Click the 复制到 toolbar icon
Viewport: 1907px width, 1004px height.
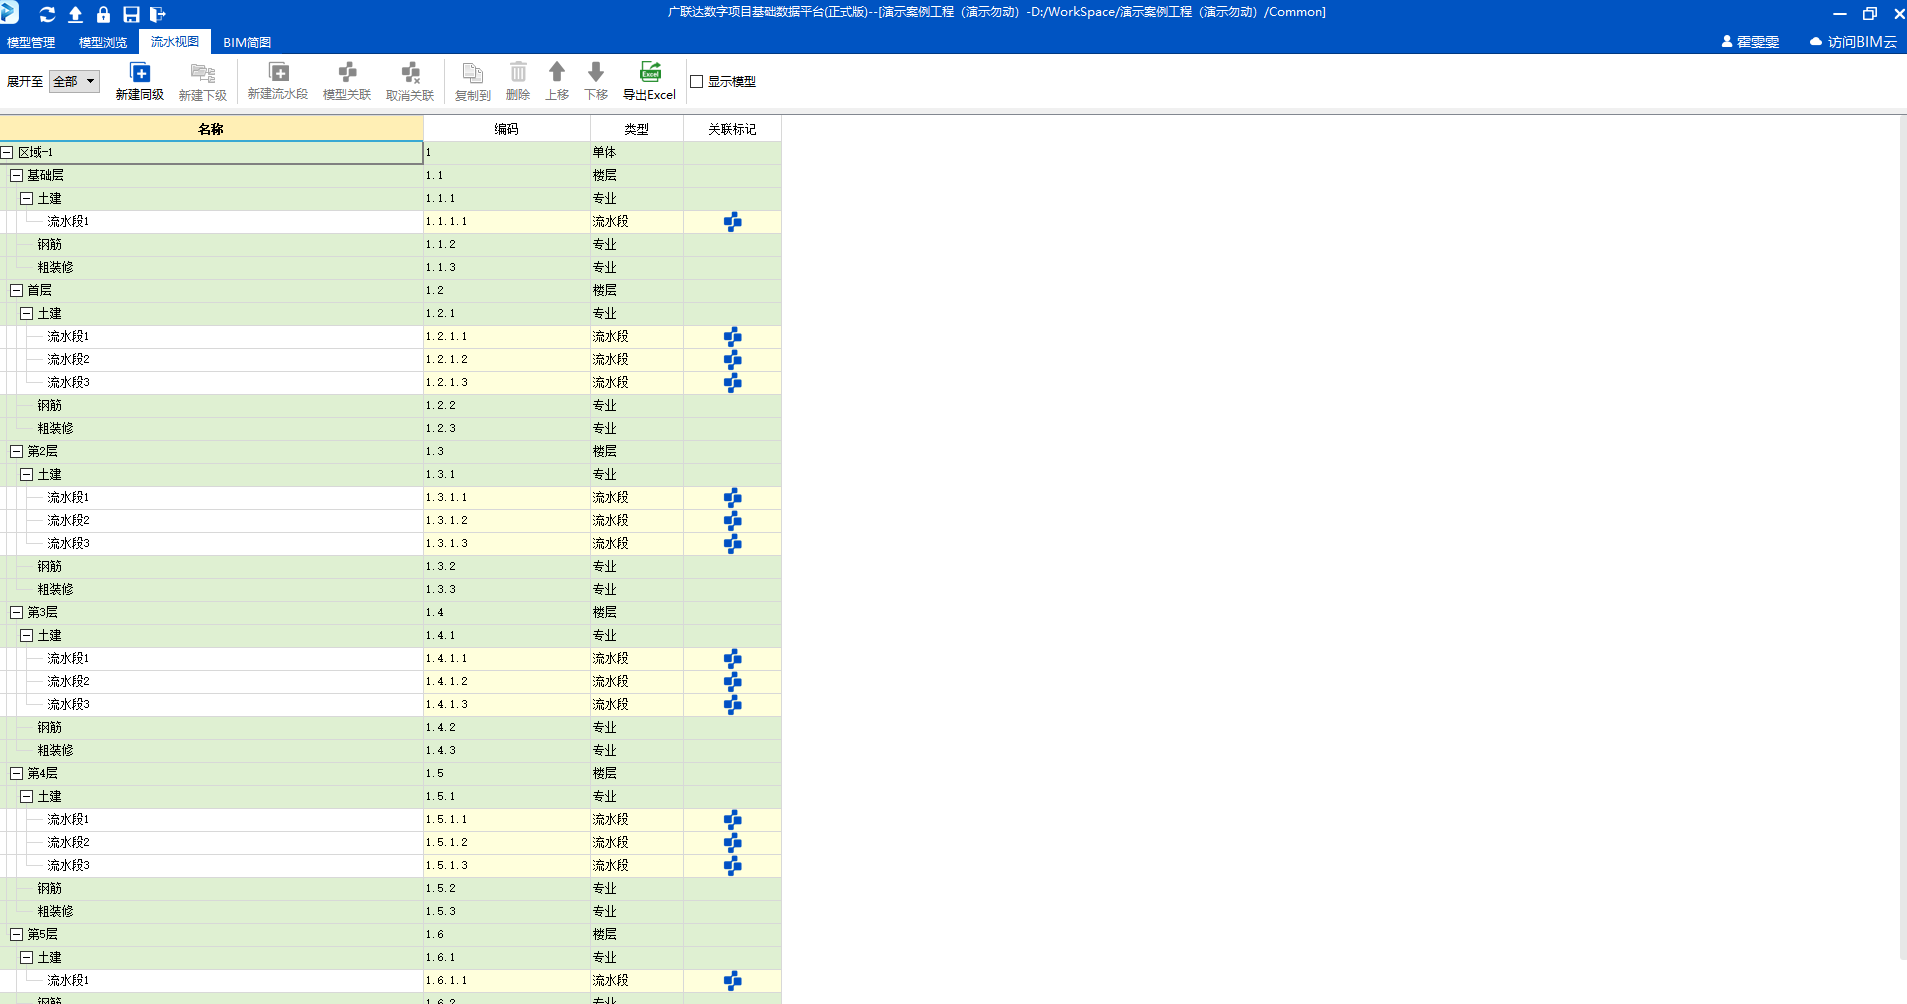tap(473, 73)
